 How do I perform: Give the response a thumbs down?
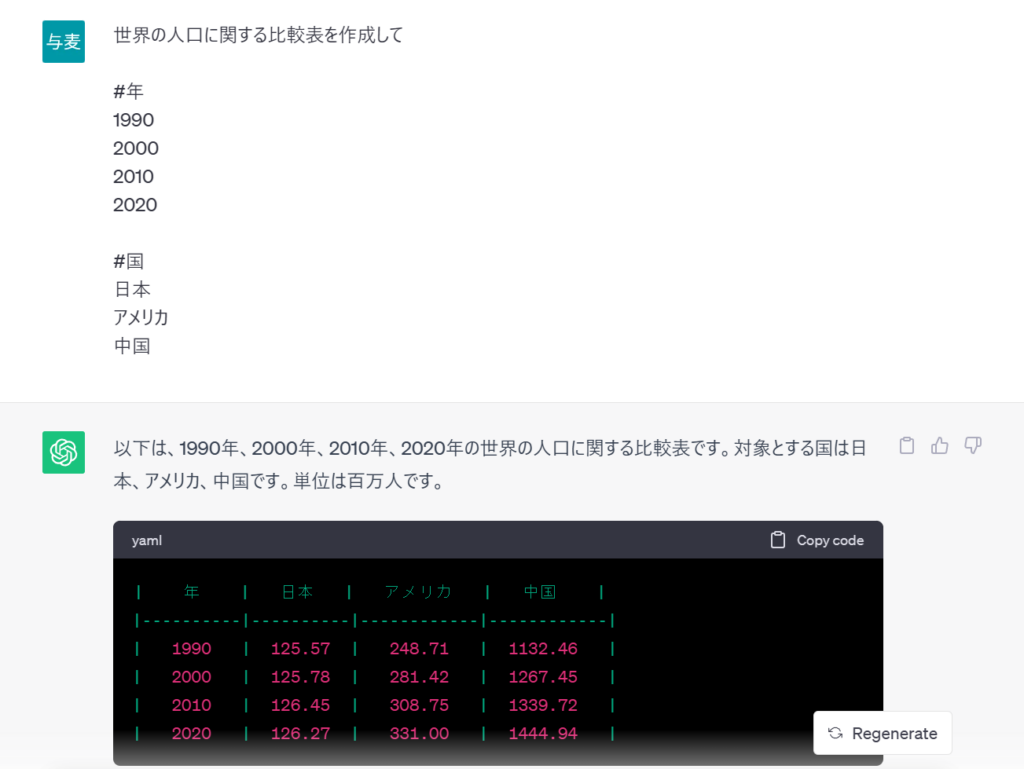pyautogui.click(x=973, y=445)
